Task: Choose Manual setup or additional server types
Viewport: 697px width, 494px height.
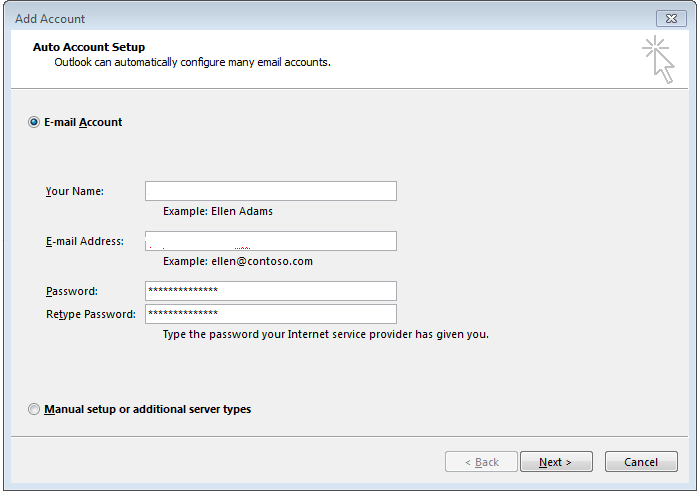Action: 35,409
